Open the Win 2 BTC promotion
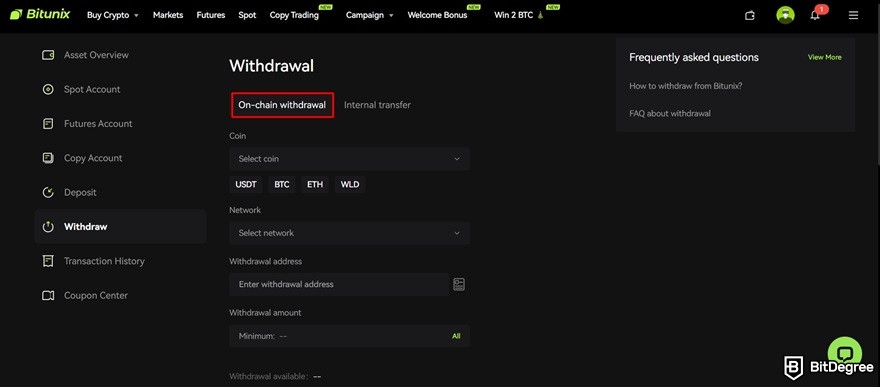 click(519, 15)
